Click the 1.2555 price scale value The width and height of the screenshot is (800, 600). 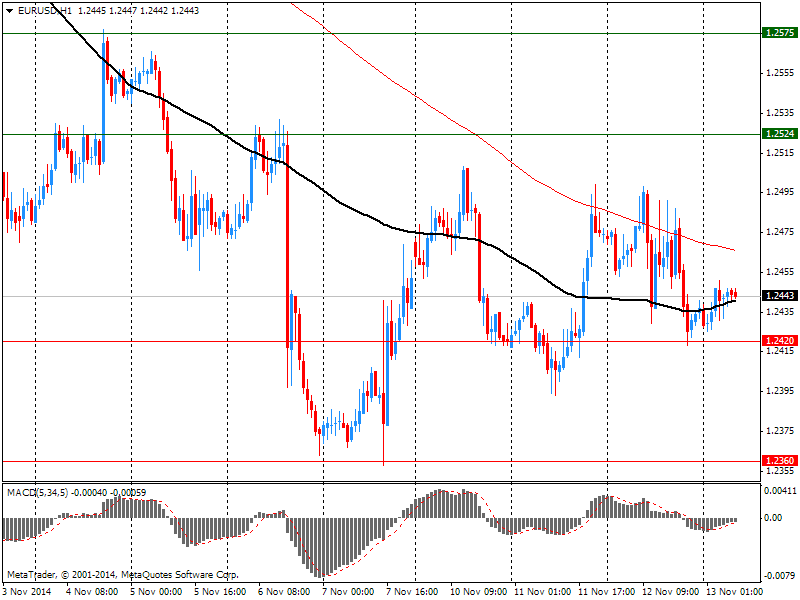click(x=781, y=73)
